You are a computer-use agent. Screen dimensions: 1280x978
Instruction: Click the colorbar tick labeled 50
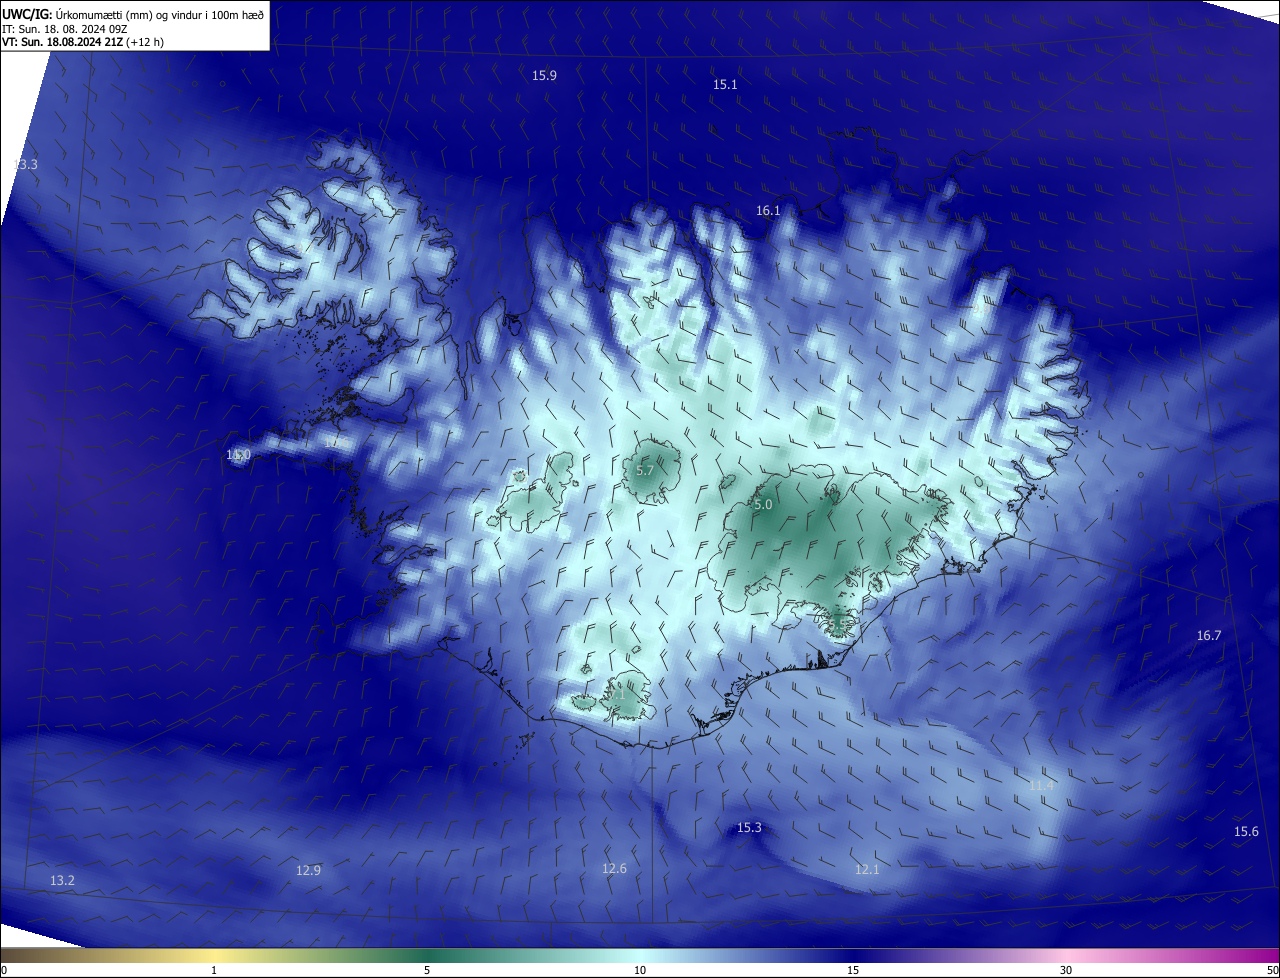(1272, 970)
